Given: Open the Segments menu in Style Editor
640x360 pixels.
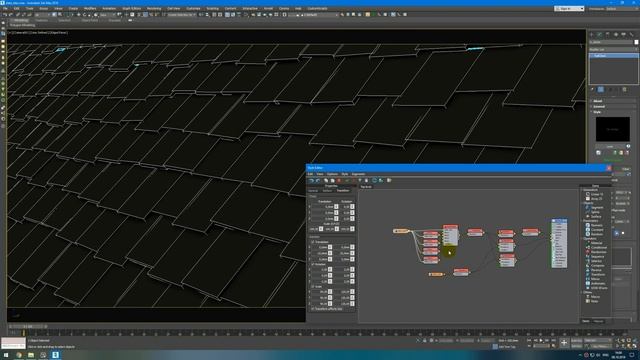Looking at the screenshot, I should [x=358, y=174].
